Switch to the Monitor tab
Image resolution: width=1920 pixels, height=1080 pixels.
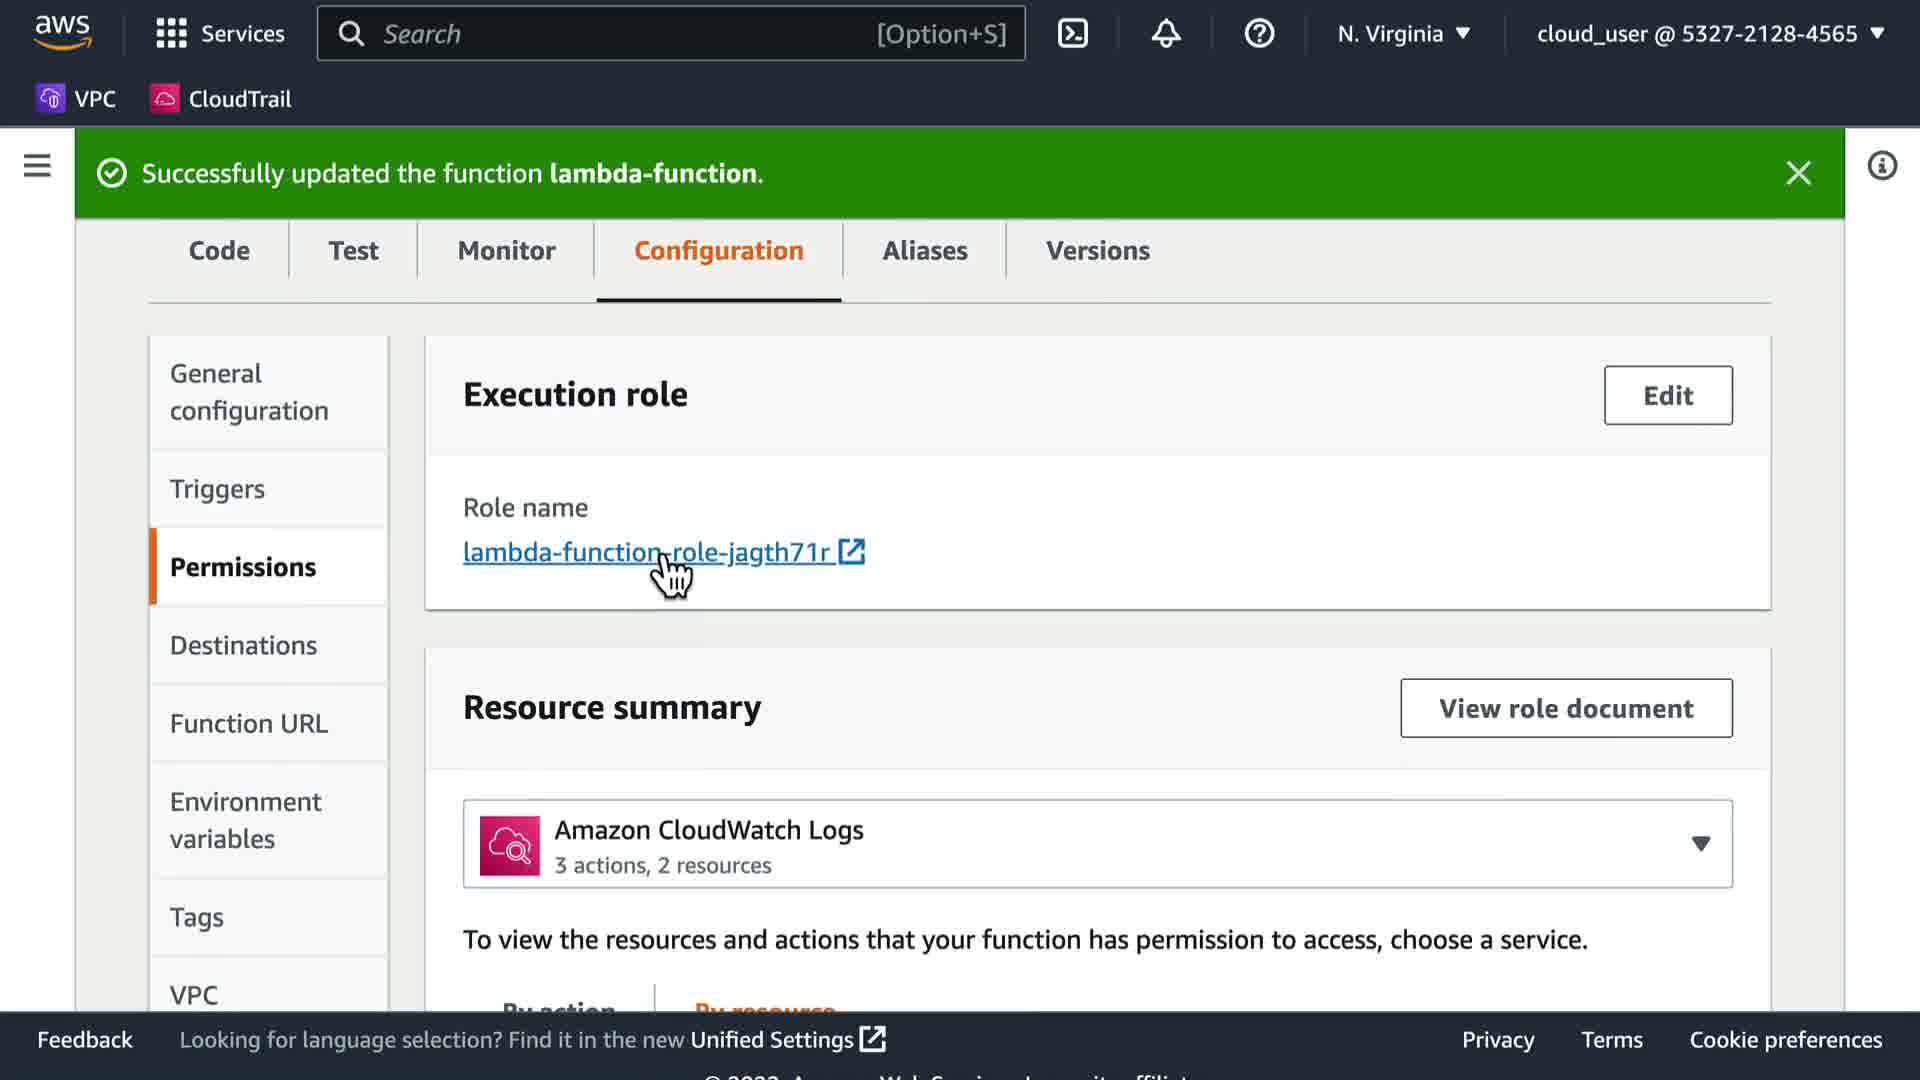(506, 251)
